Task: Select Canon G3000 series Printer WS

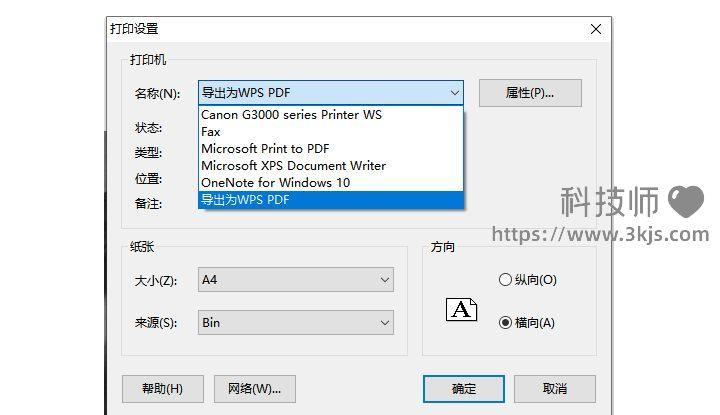Action: pyautogui.click(x=291, y=115)
